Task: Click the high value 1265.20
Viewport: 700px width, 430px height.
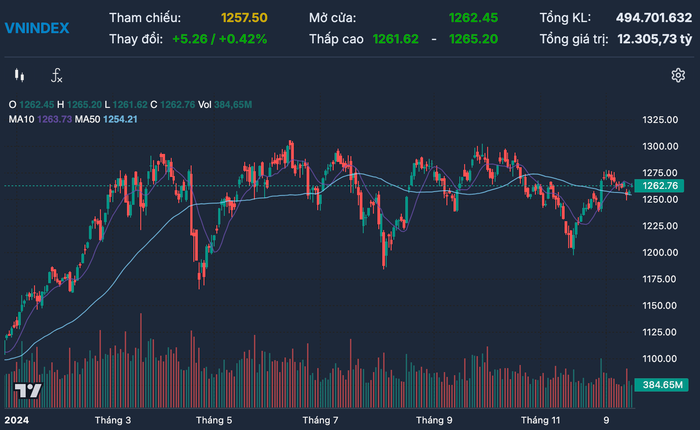Action: (474, 39)
